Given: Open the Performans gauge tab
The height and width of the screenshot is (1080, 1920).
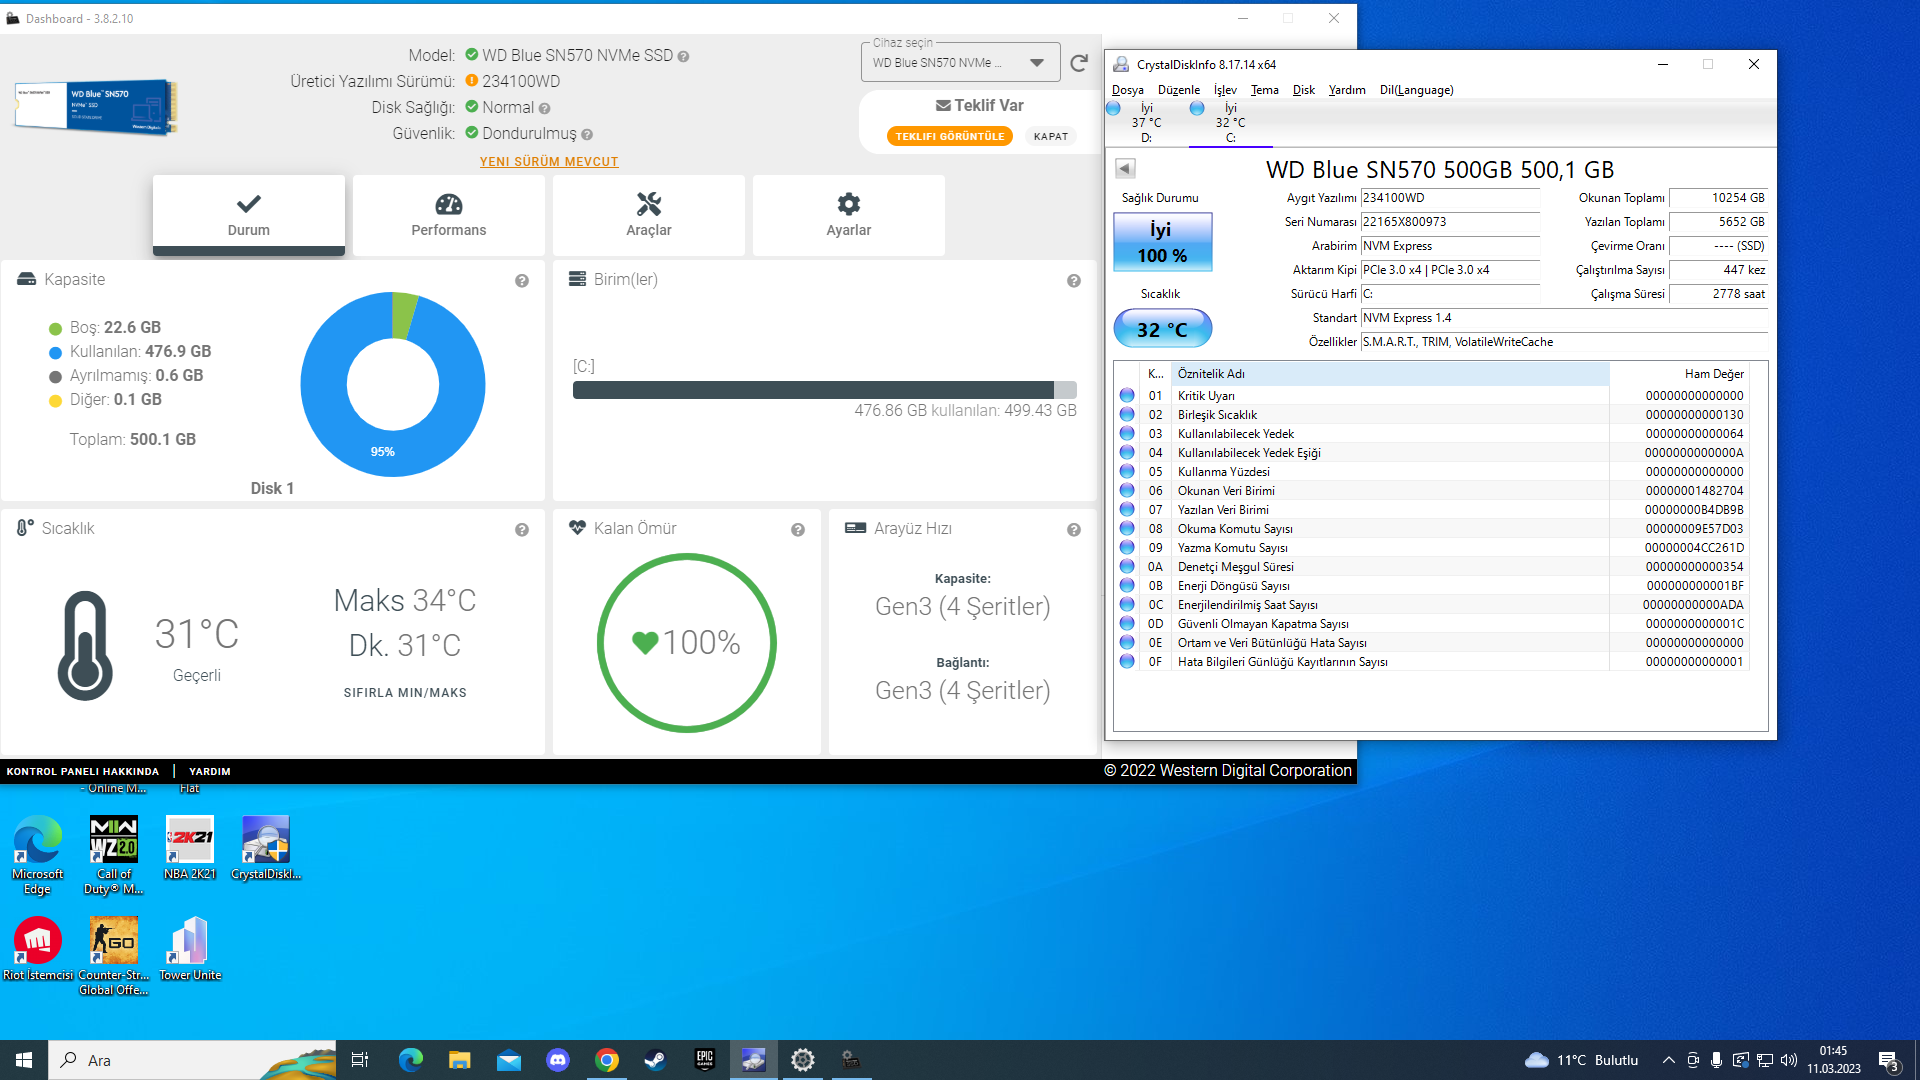Looking at the screenshot, I should tap(449, 214).
